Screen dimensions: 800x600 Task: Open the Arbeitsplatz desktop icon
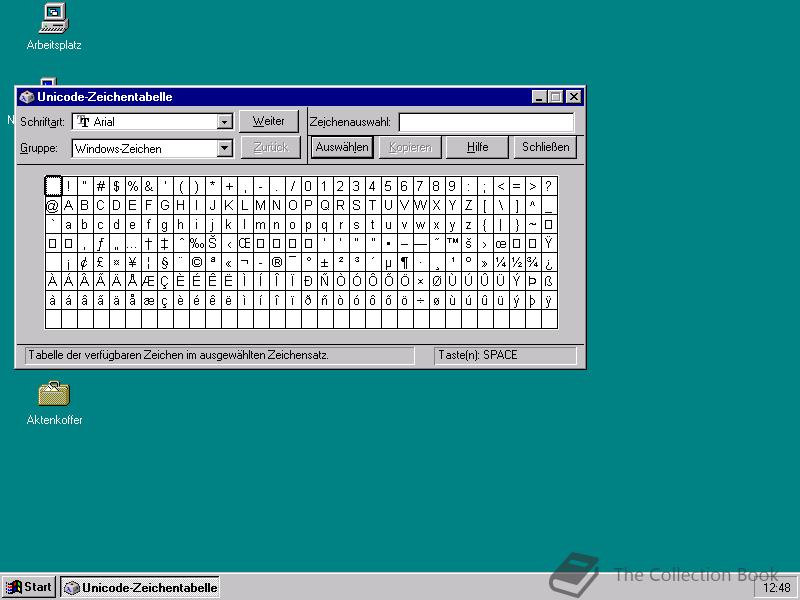tap(54, 27)
